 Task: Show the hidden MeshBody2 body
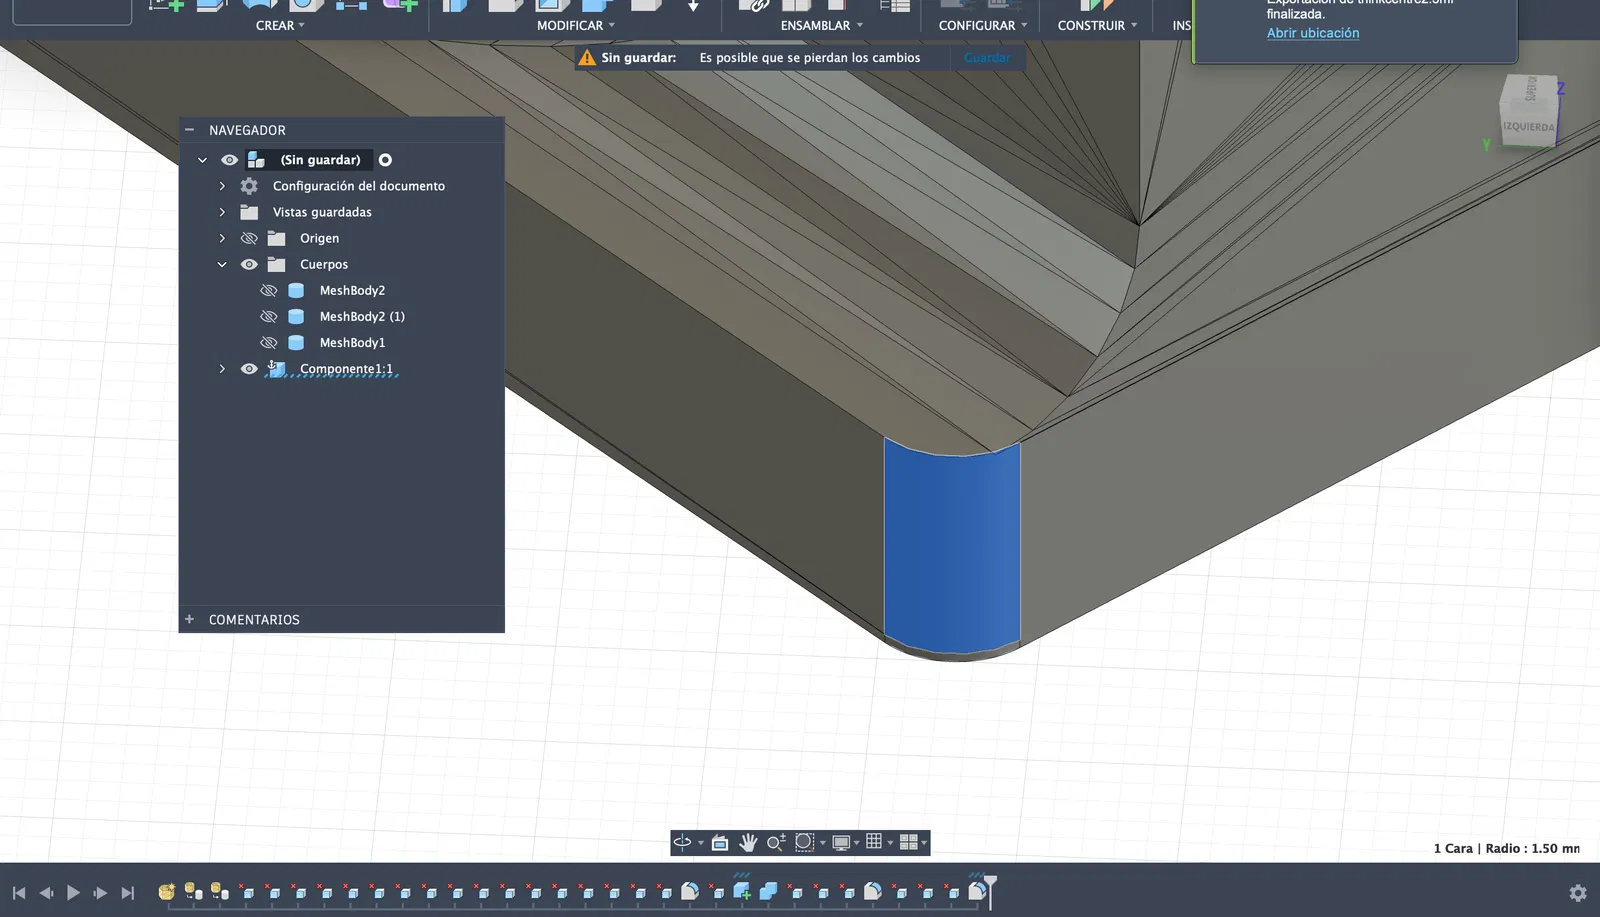(268, 291)
